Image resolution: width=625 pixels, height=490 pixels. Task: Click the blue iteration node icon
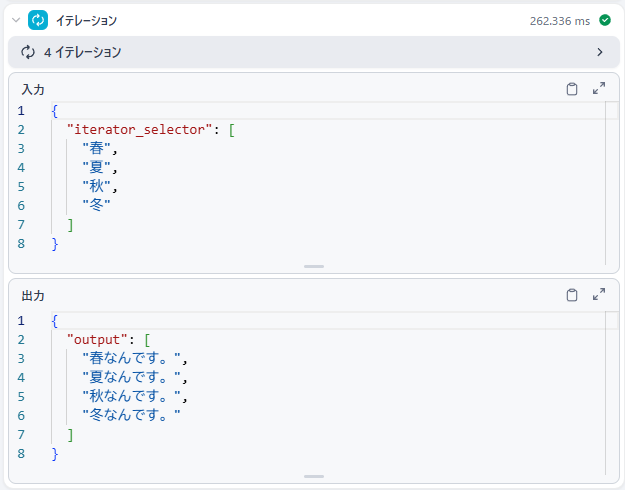tap(38, 20)
